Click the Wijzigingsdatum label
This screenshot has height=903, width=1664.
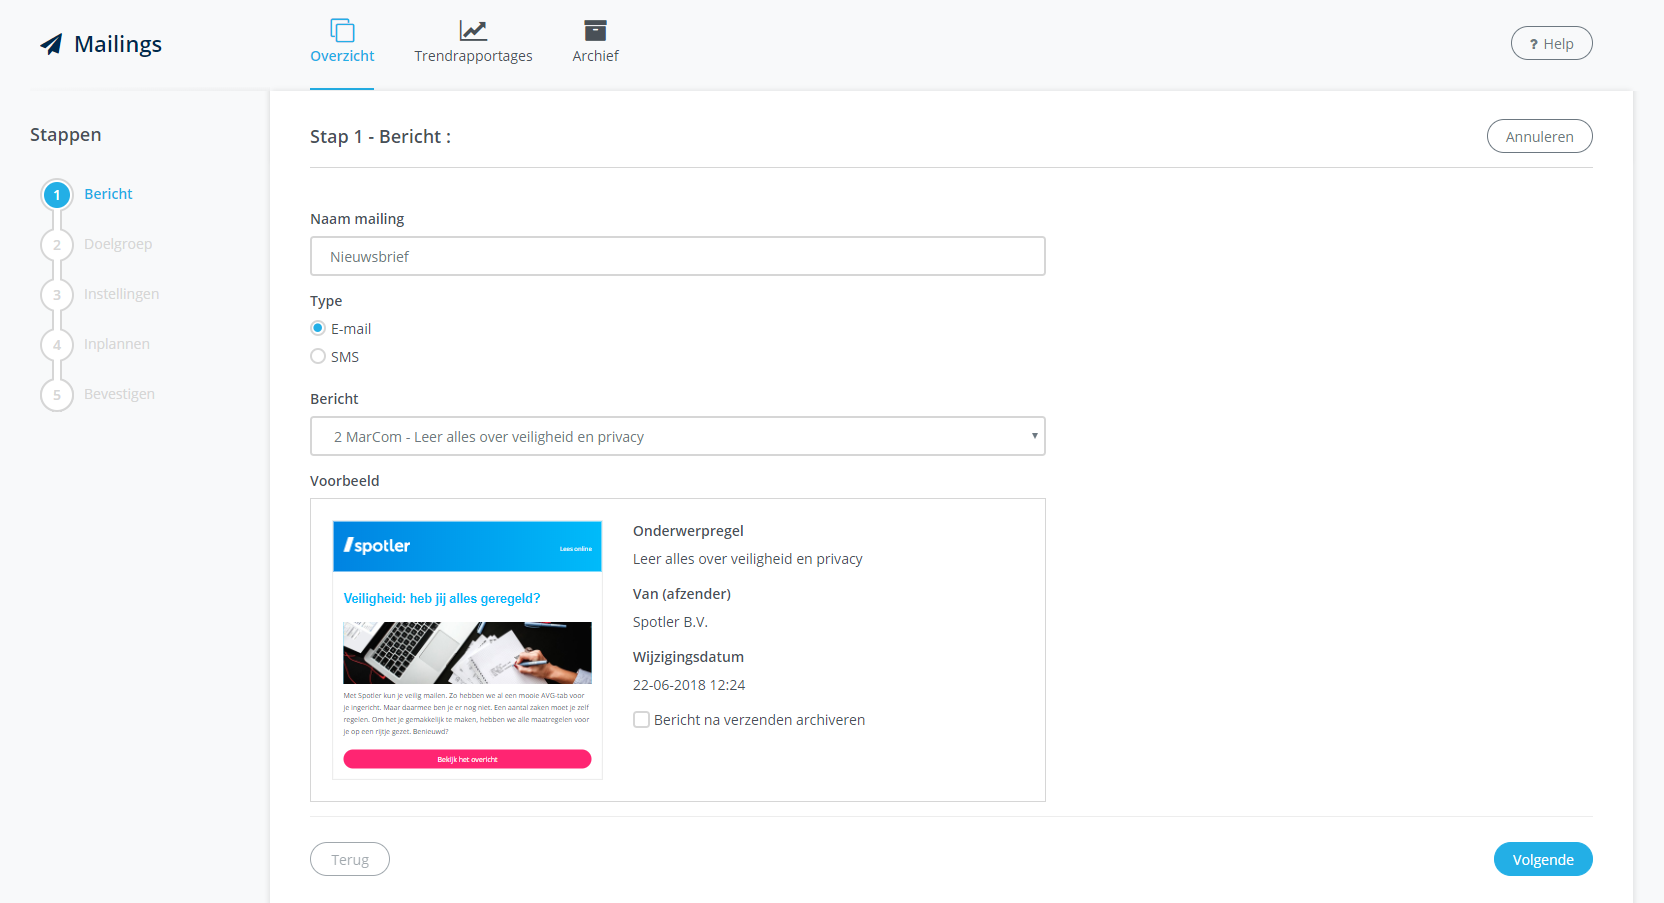[688, 657]
